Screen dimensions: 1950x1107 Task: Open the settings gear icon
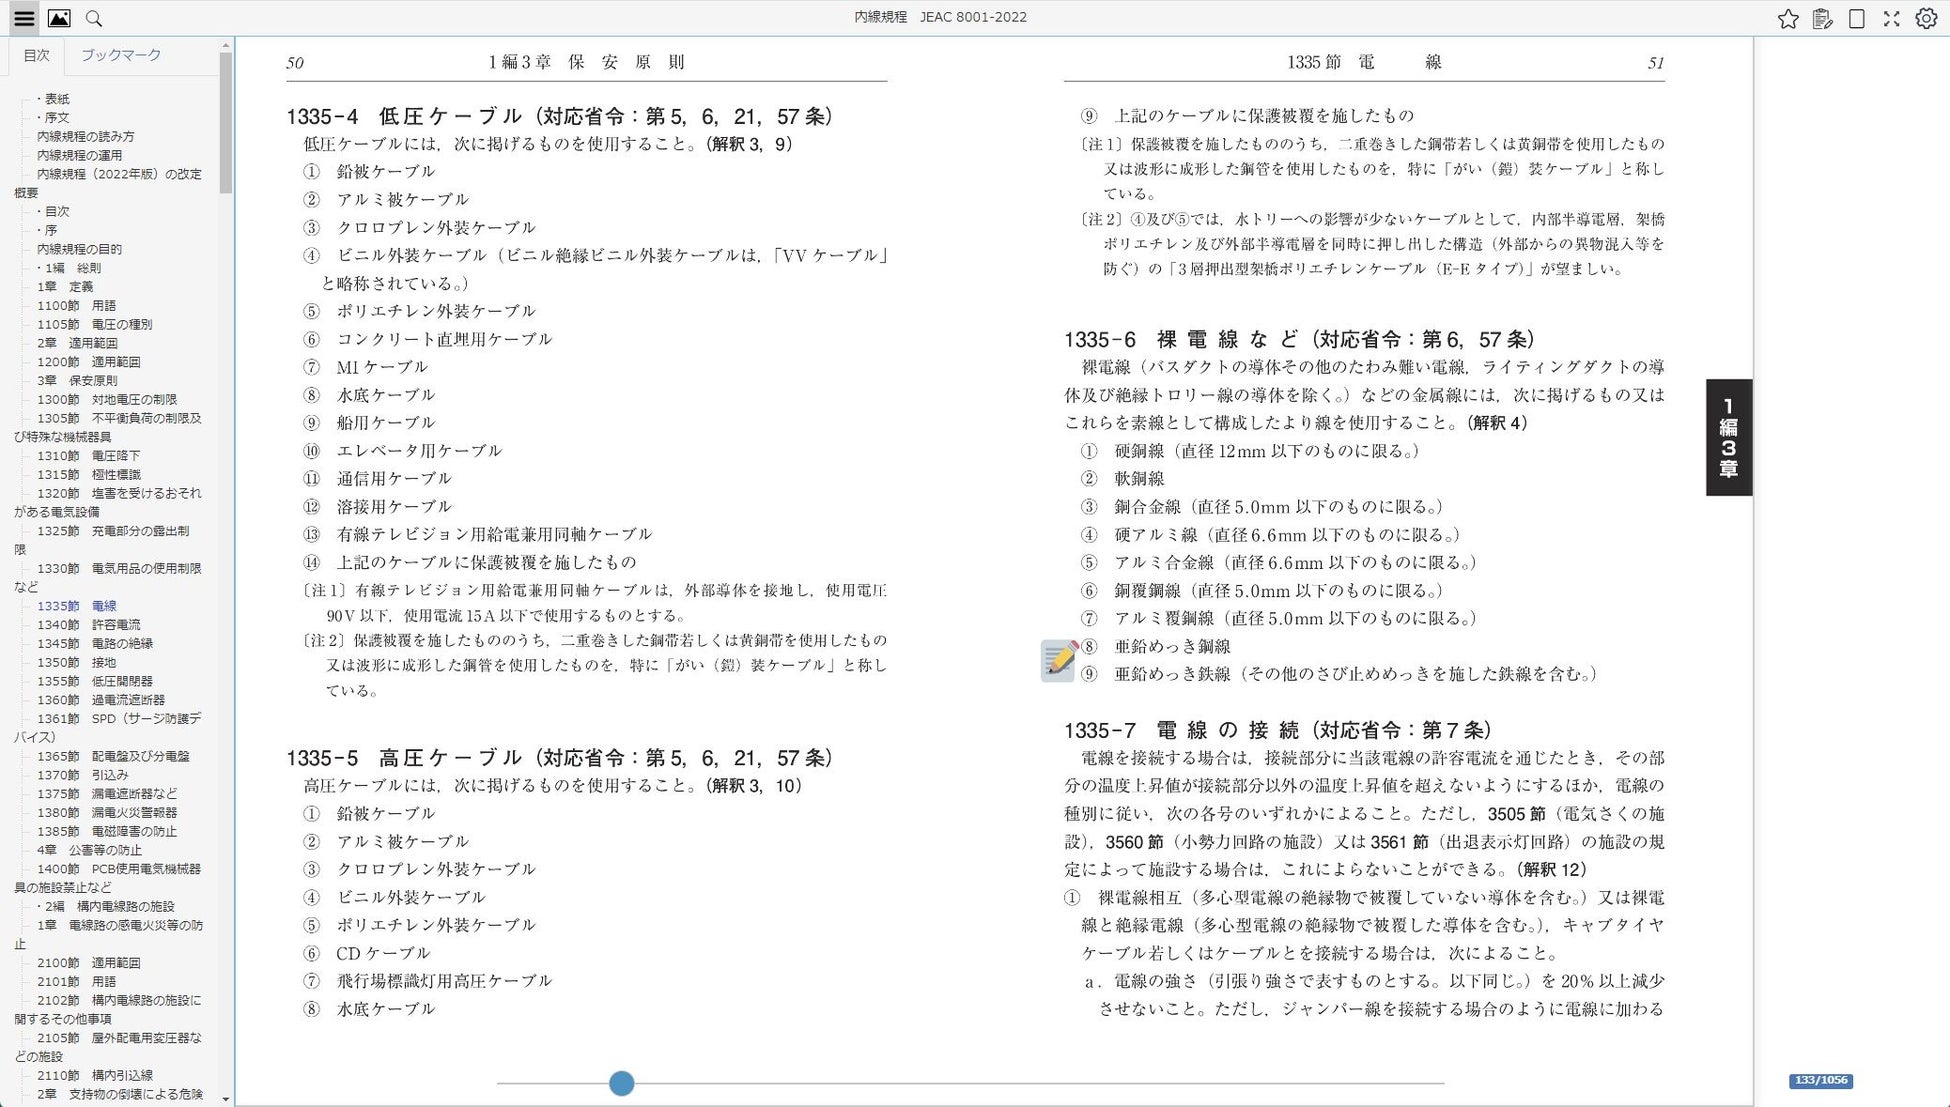(x=1926, y=18)
